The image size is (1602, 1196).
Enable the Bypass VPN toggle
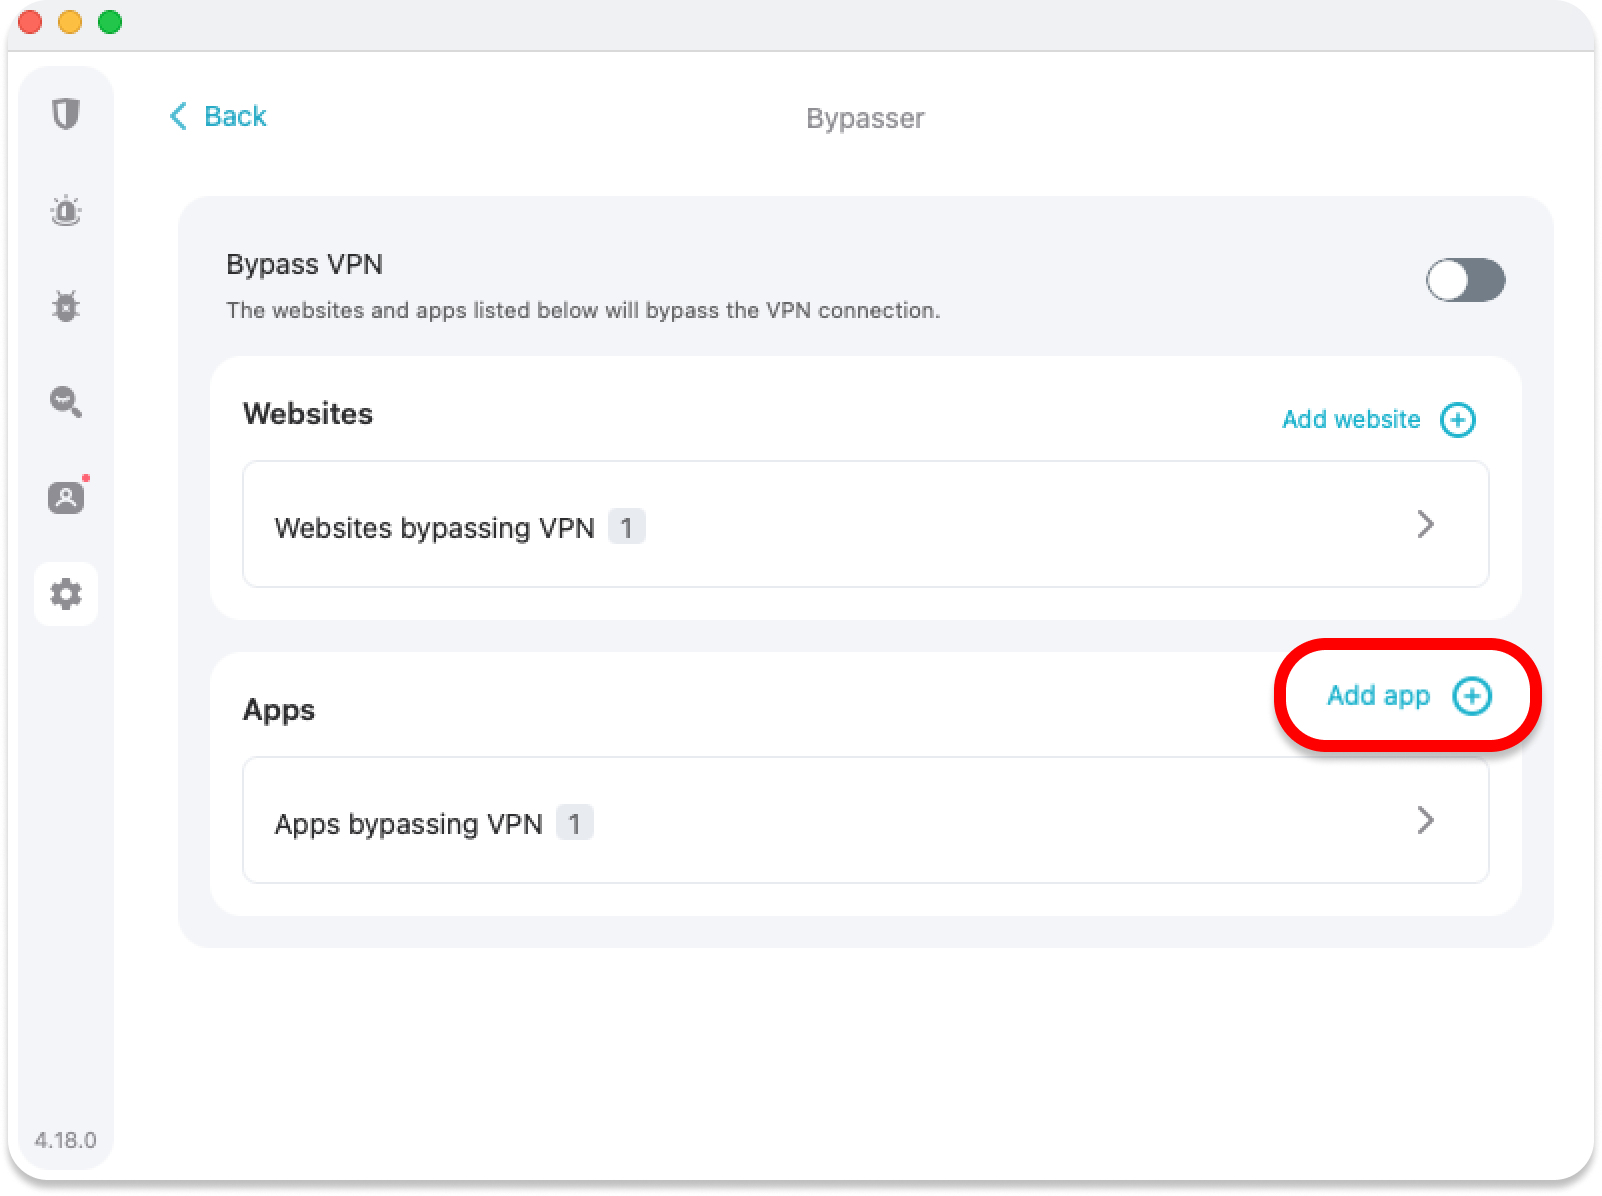(x=1465, y=280)
